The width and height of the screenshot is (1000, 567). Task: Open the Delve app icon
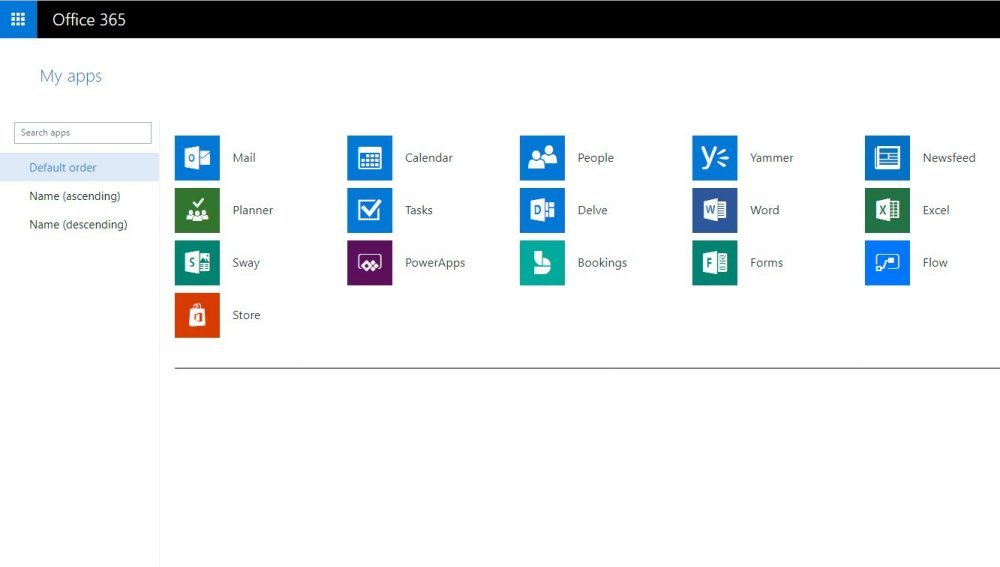[542, 210]
